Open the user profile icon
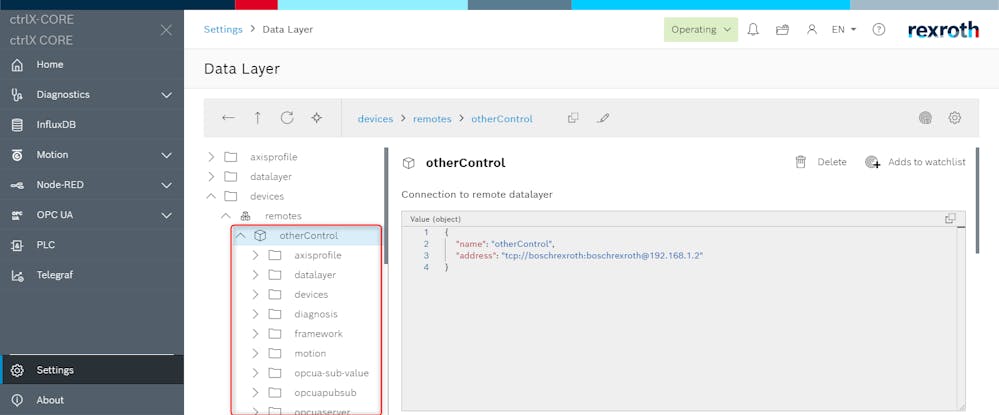 coord(812,29)
